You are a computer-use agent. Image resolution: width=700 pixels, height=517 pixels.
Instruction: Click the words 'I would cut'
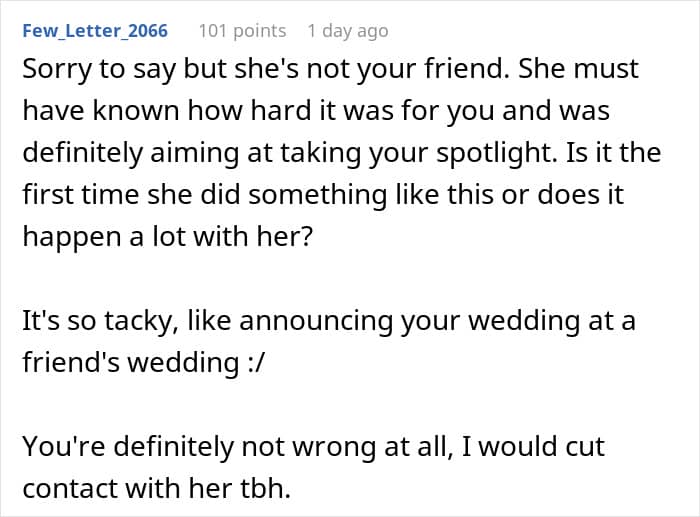533,446
